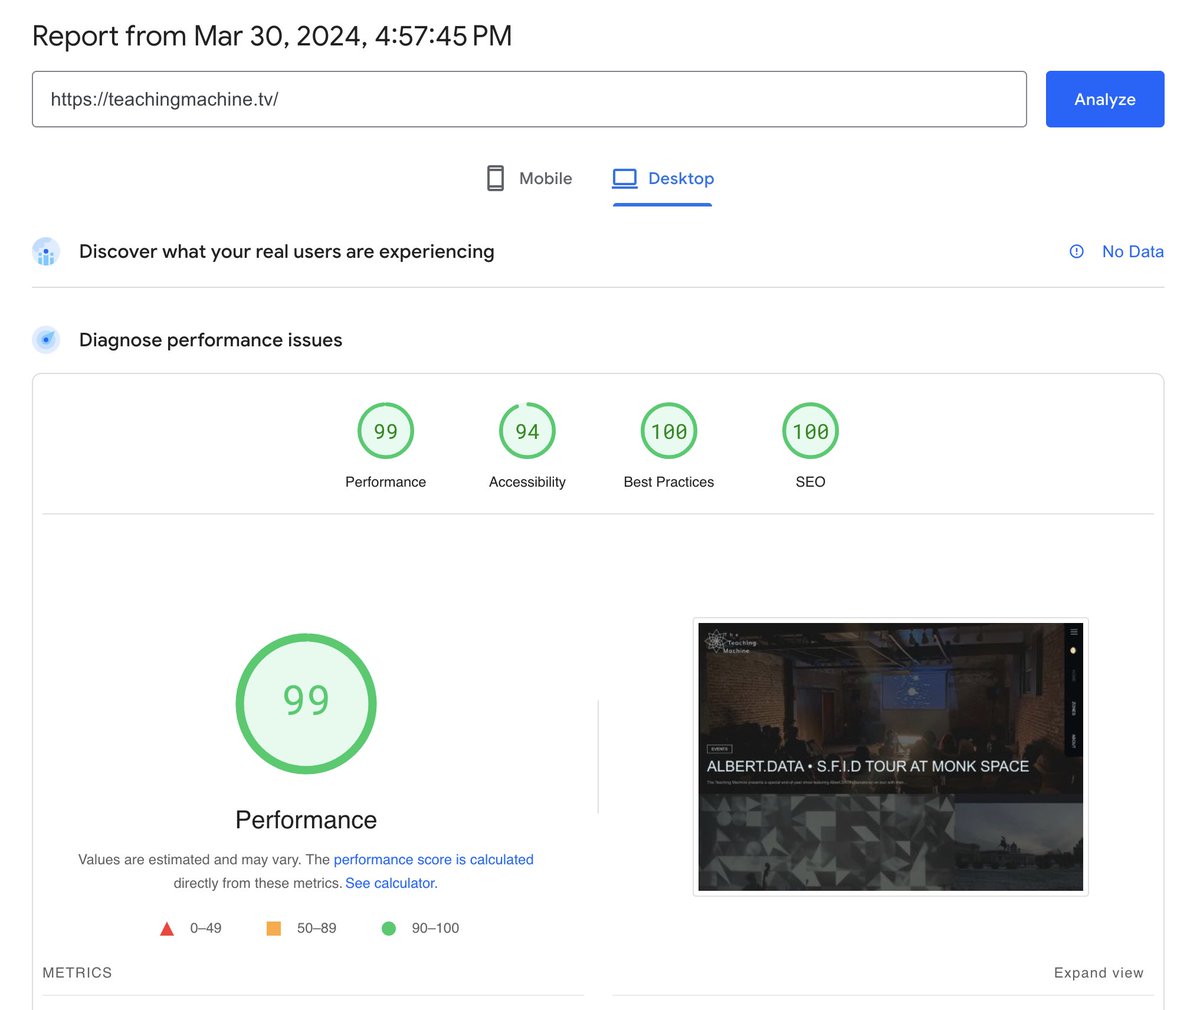
Task: Click the '0–49' legend range text
Action: (x=206, y=929)
